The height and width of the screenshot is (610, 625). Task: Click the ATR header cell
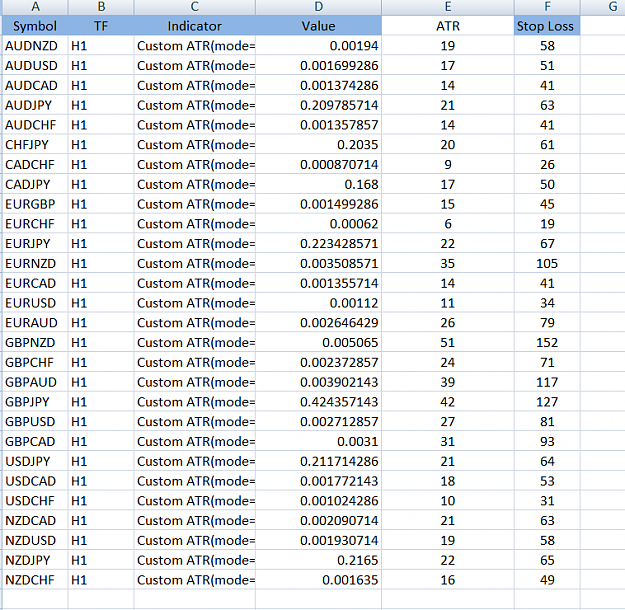(x=448, y=26)
